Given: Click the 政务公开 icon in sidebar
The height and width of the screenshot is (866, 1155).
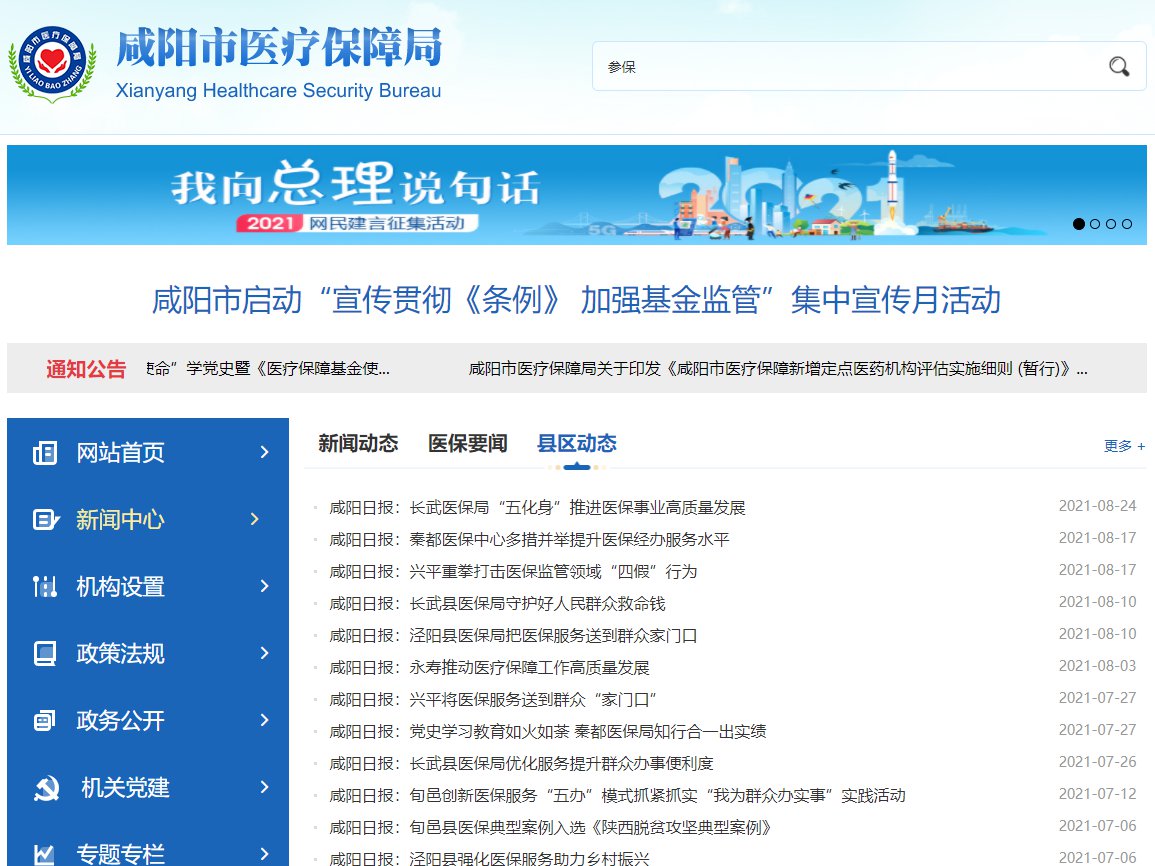Looking at the screenshot, I should (x=45, y=721).
